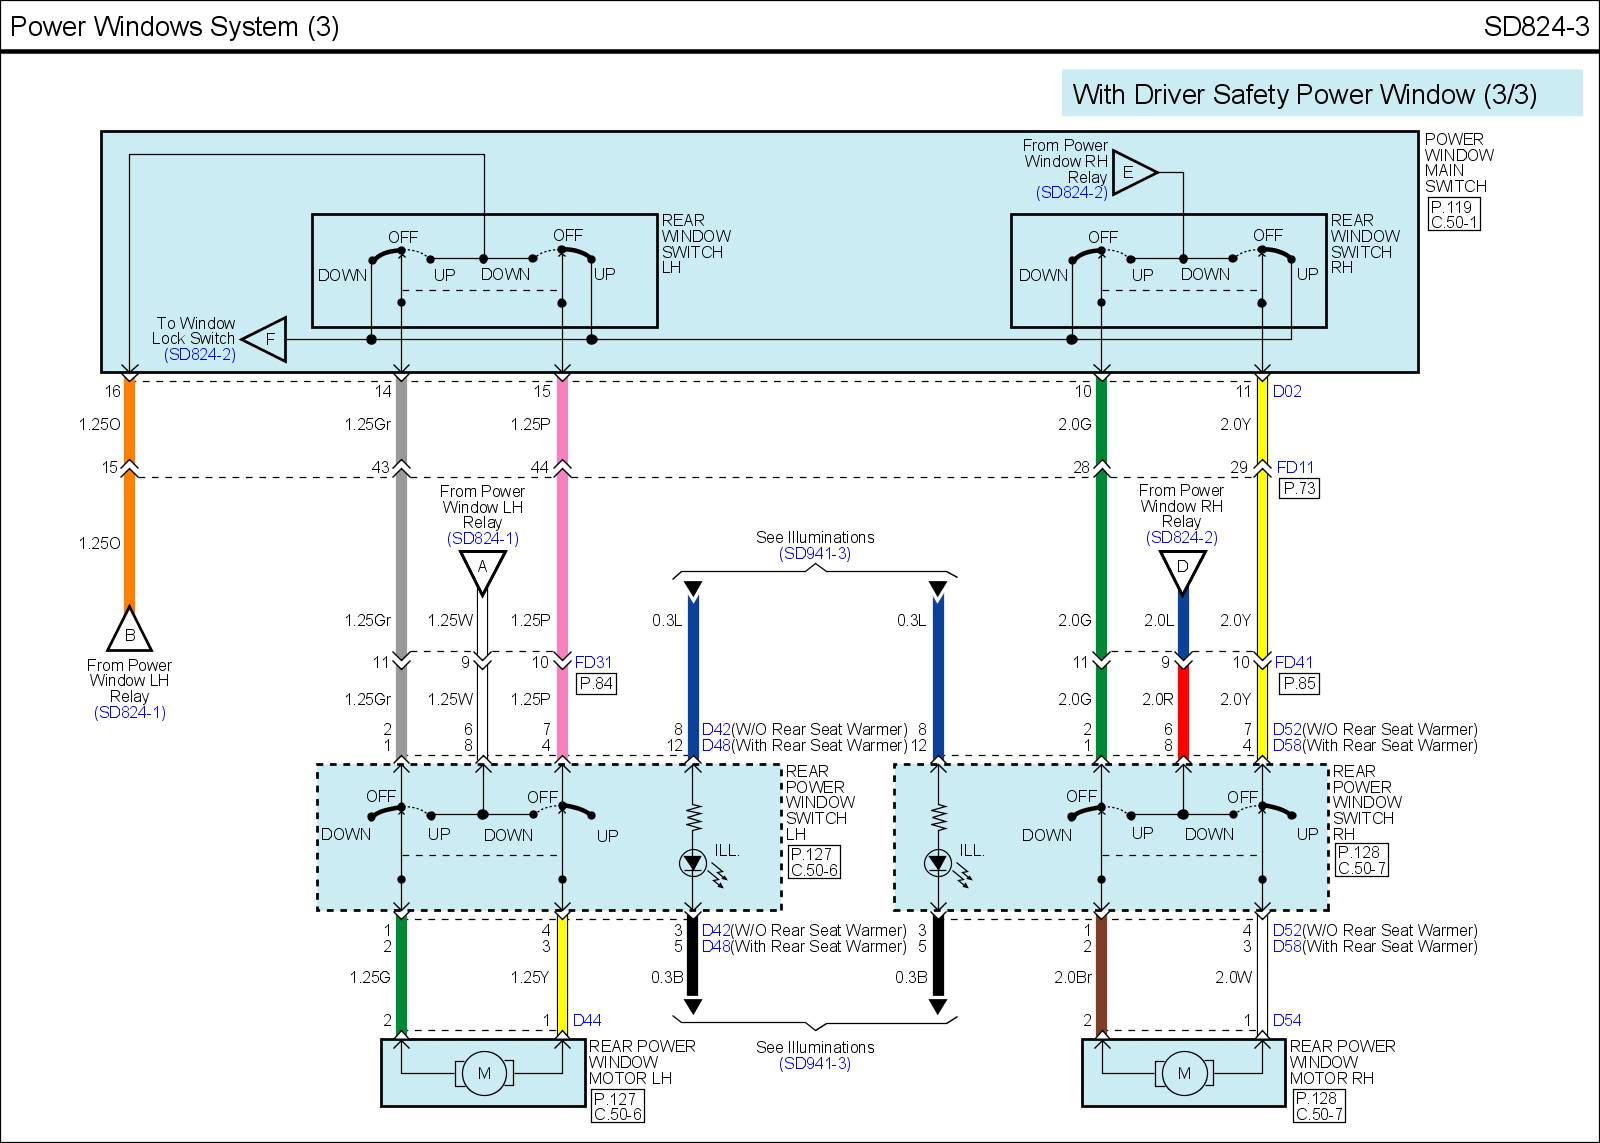Click the triangle E arrow symbol
This screenshot has height=1143, width=1600.
[1131, 173]
